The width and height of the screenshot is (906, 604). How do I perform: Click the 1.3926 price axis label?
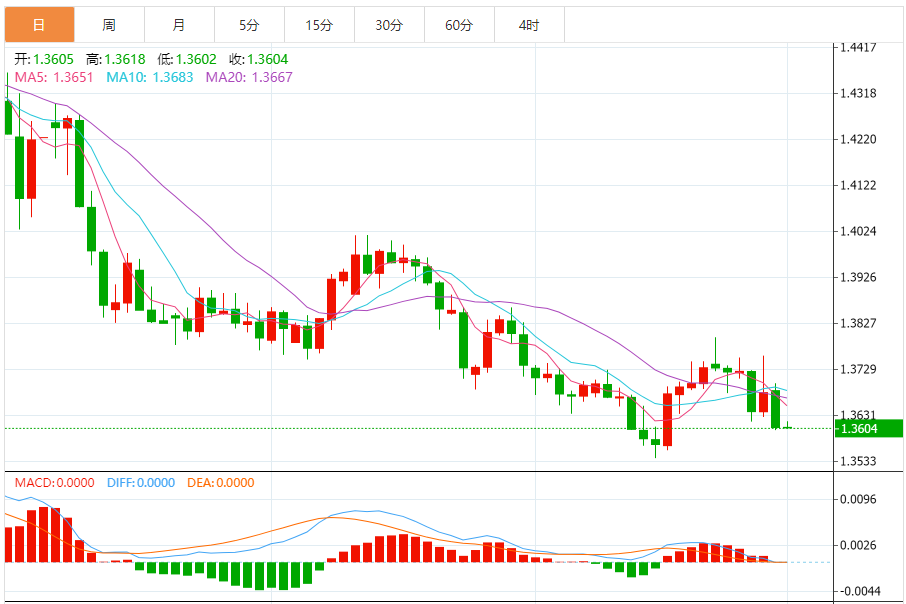(x=858, y=277)
